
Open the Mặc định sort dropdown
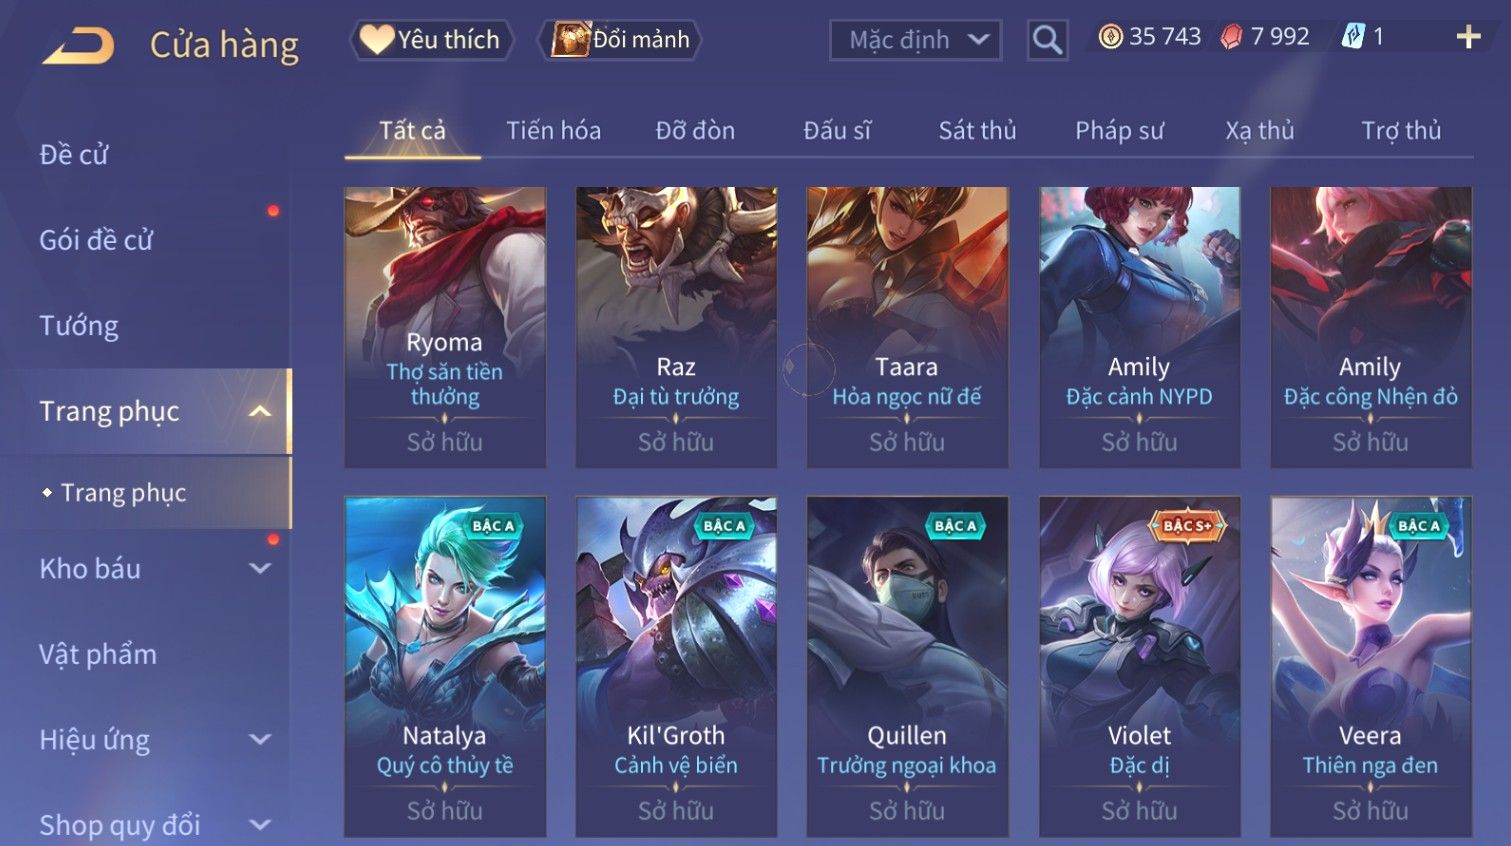pos(915,40)
